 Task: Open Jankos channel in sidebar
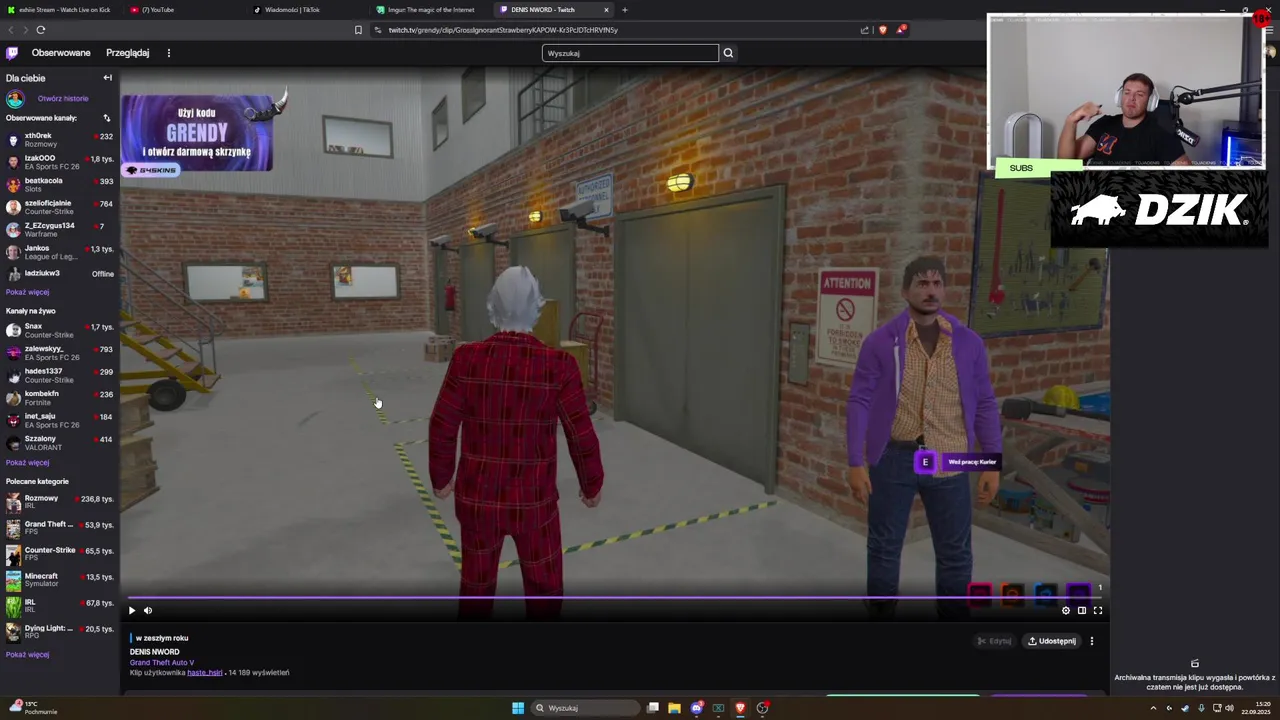[60, 252]
